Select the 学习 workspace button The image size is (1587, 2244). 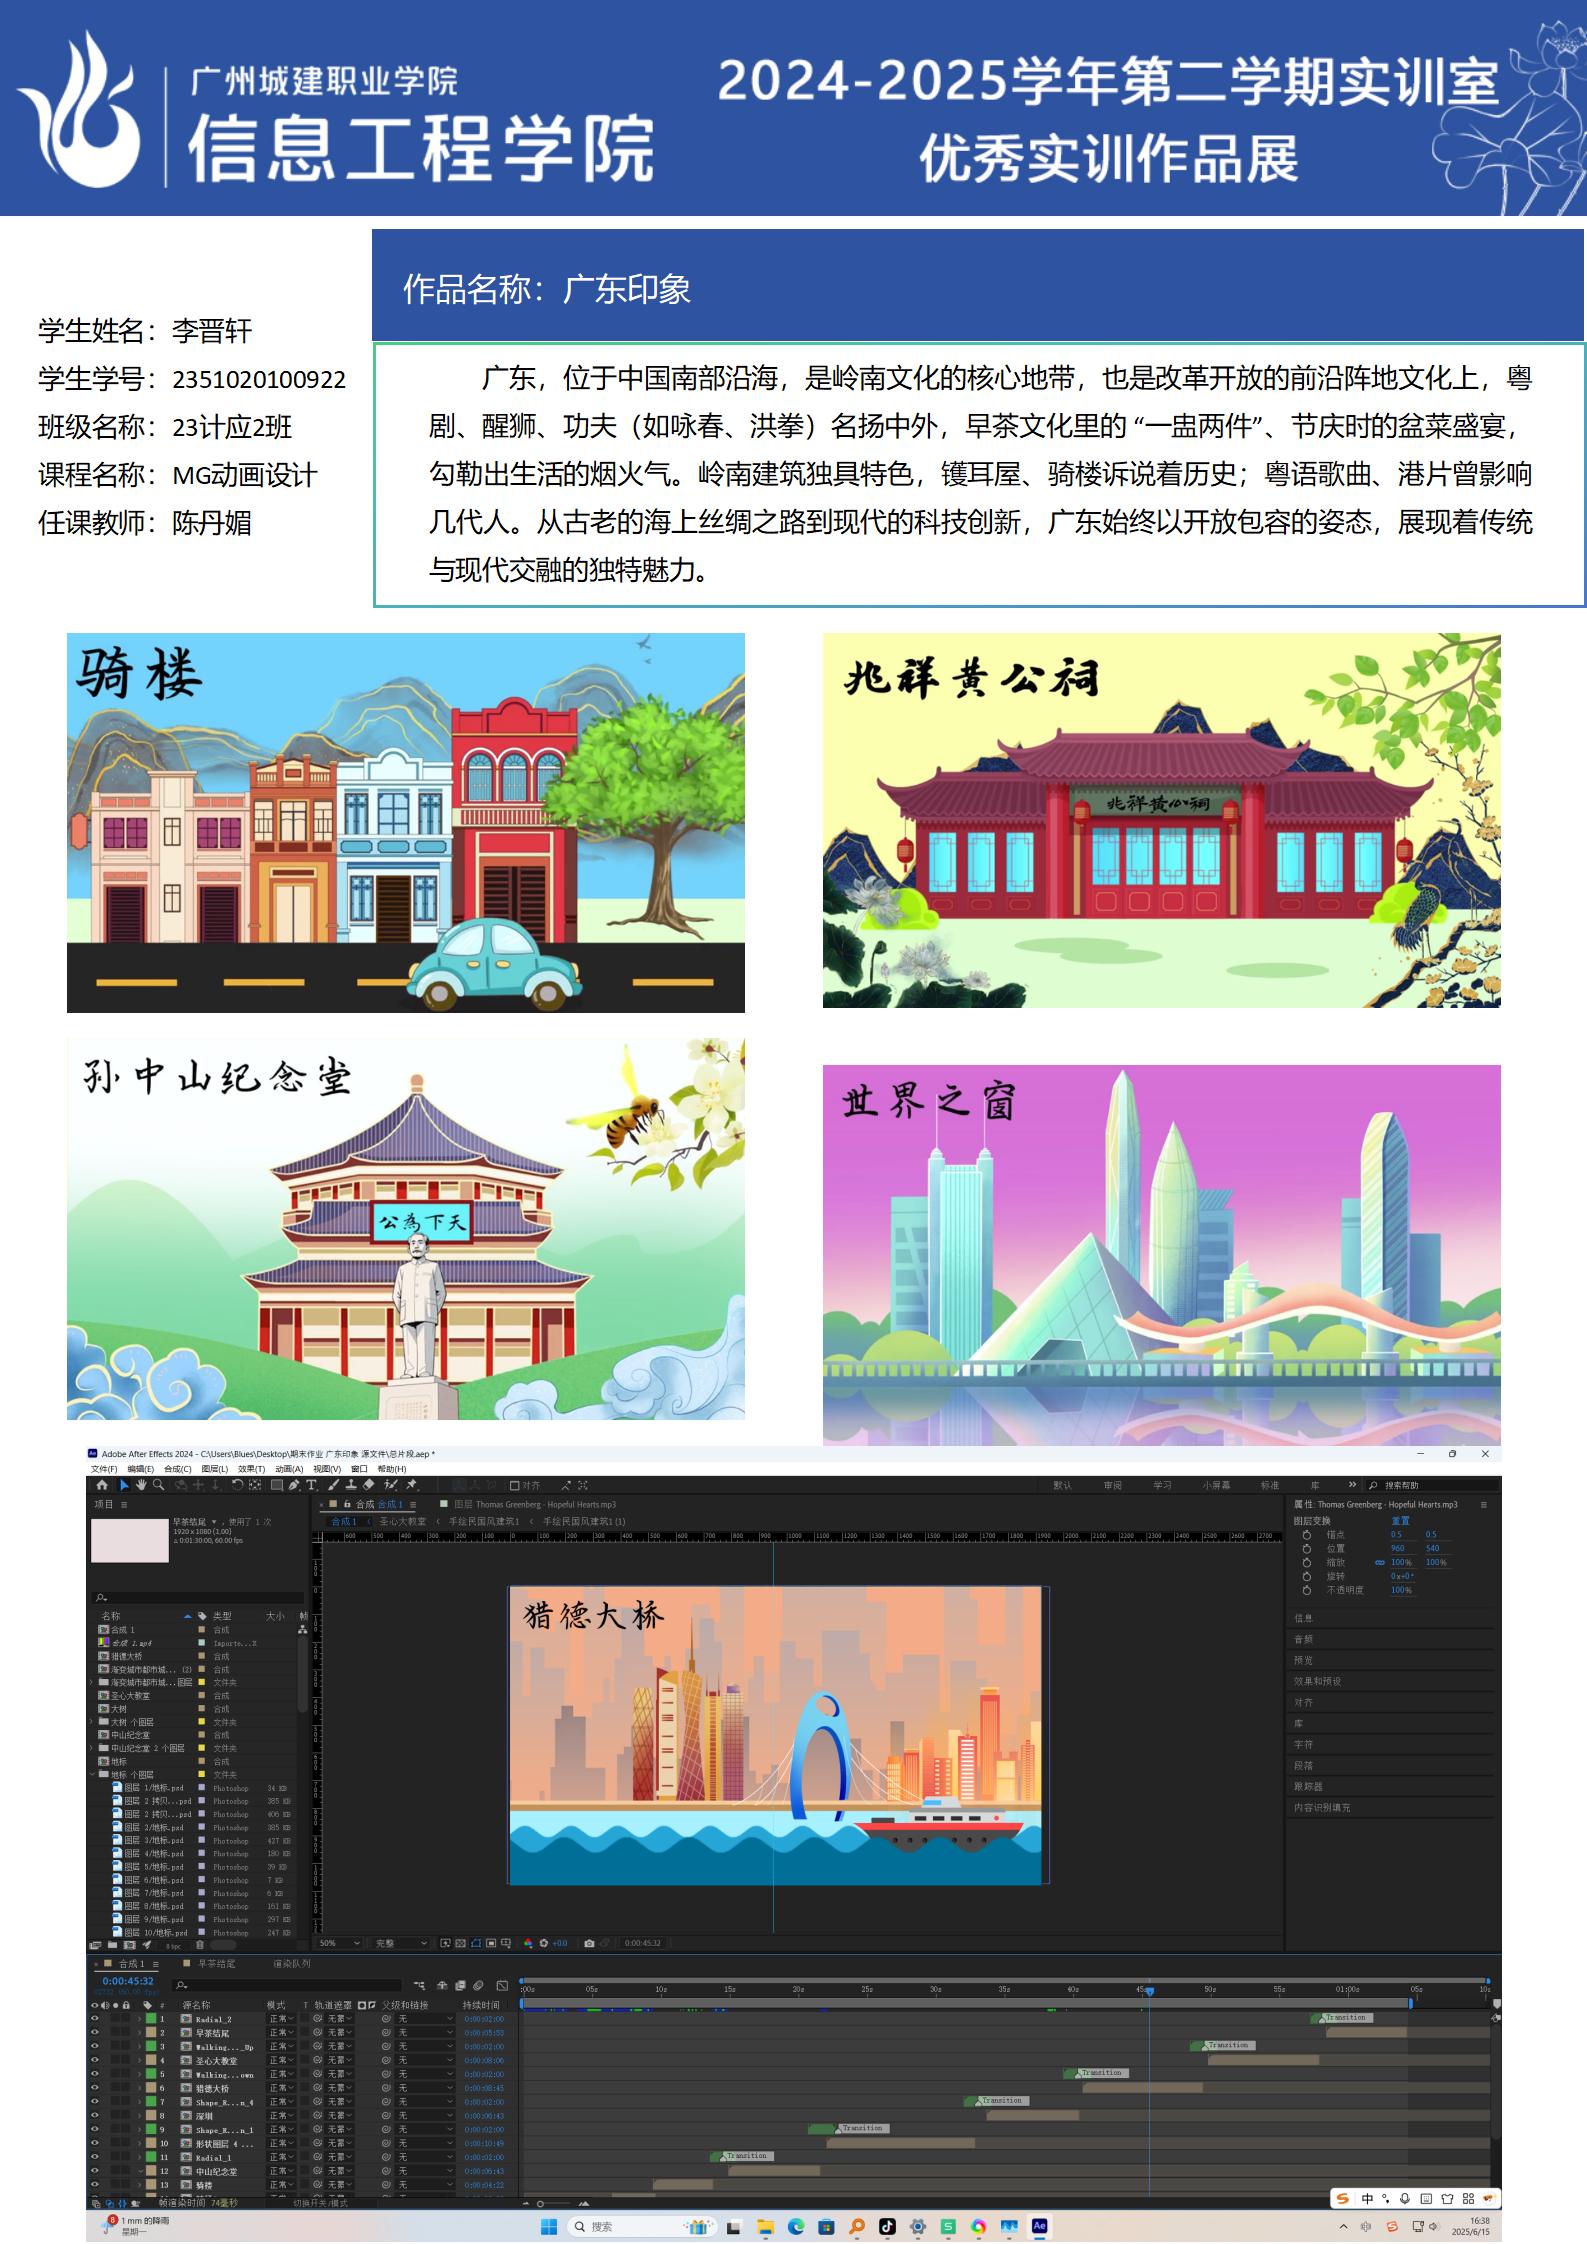[1162, 1485]
